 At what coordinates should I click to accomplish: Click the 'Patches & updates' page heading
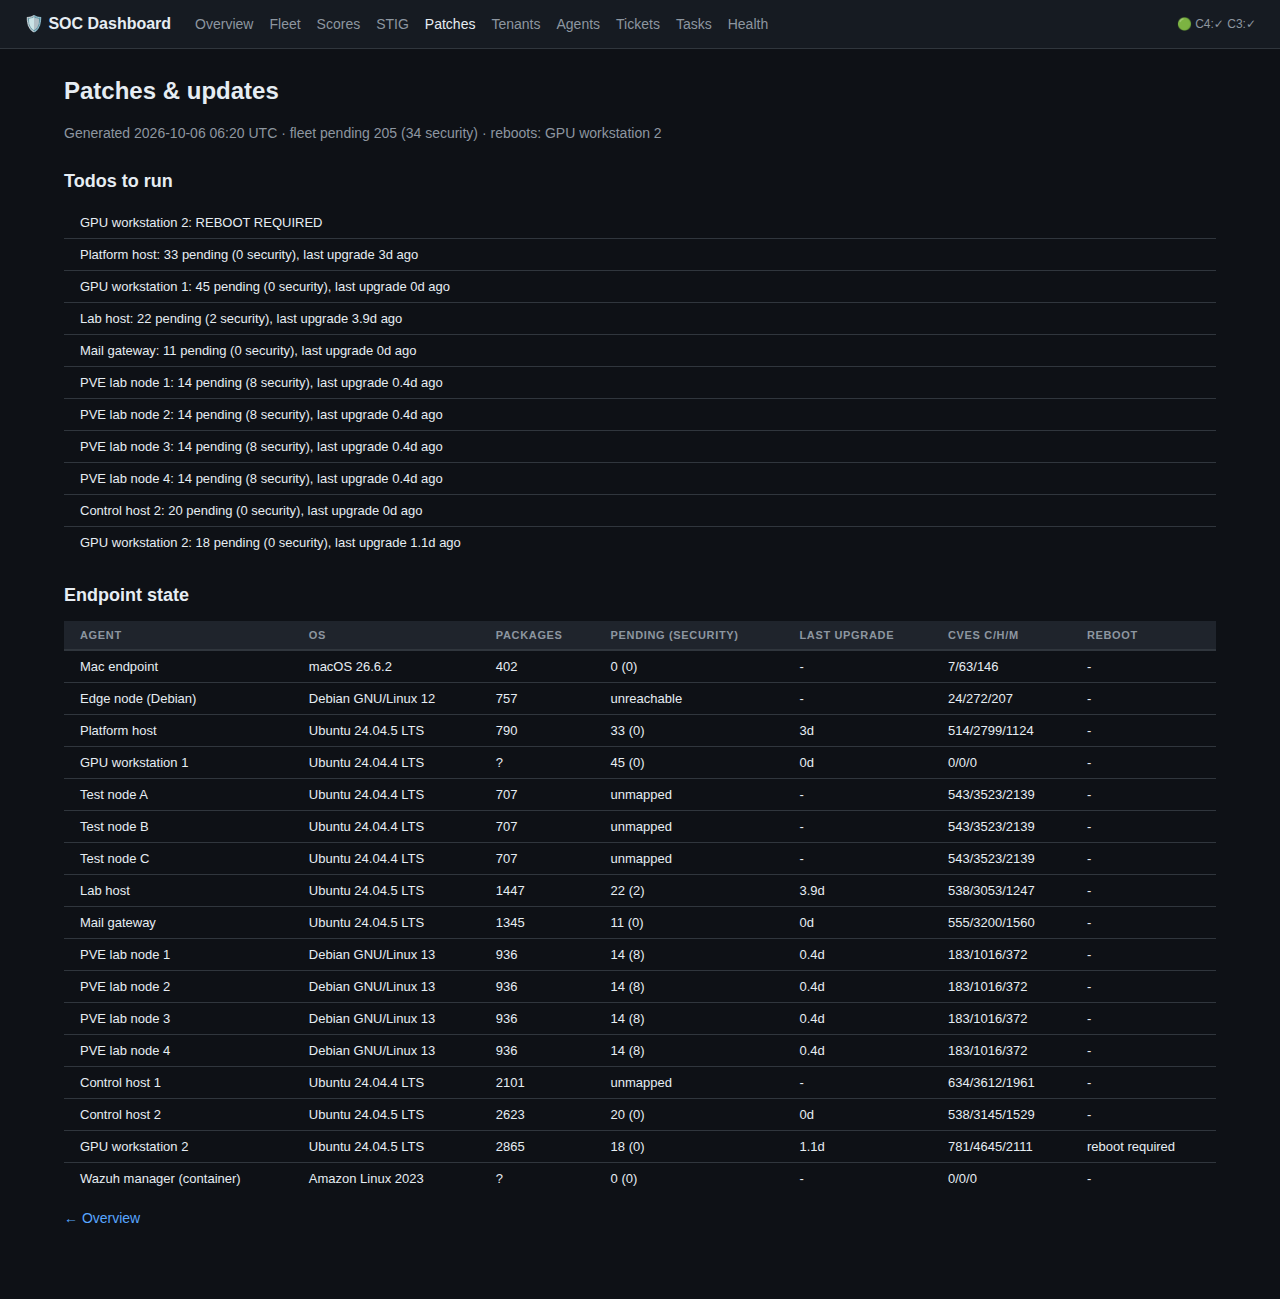click(x=171, y=91)
